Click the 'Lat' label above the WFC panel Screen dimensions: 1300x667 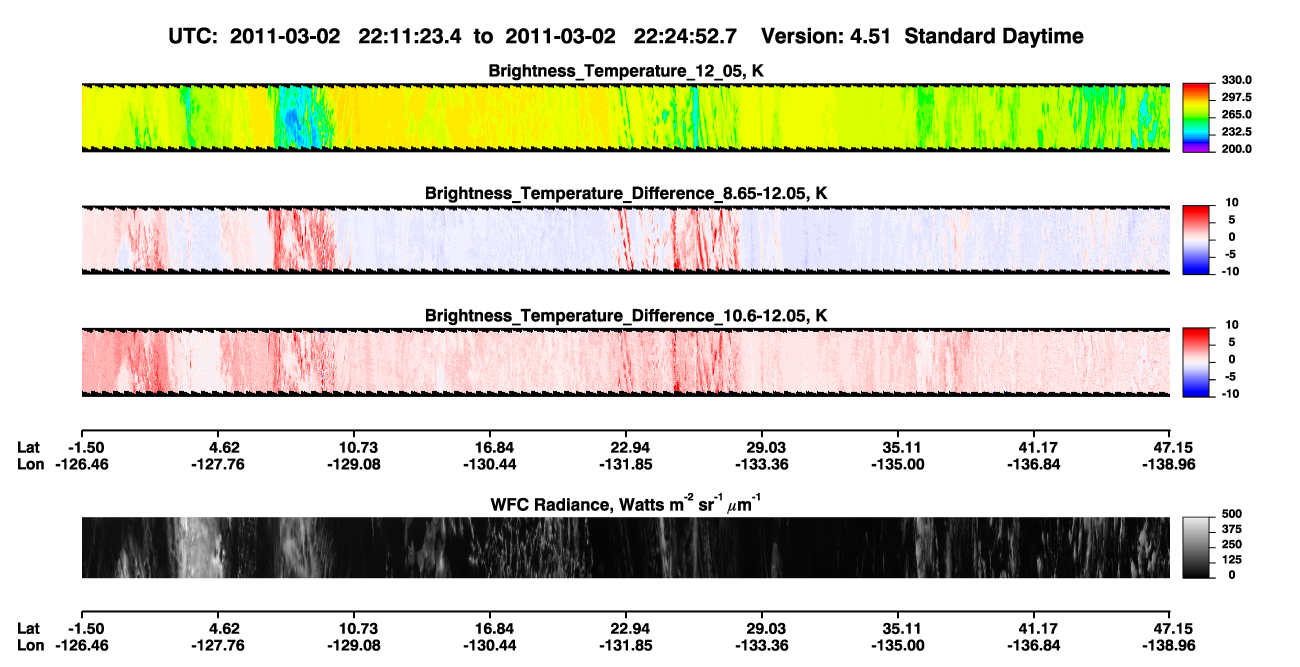29,447
